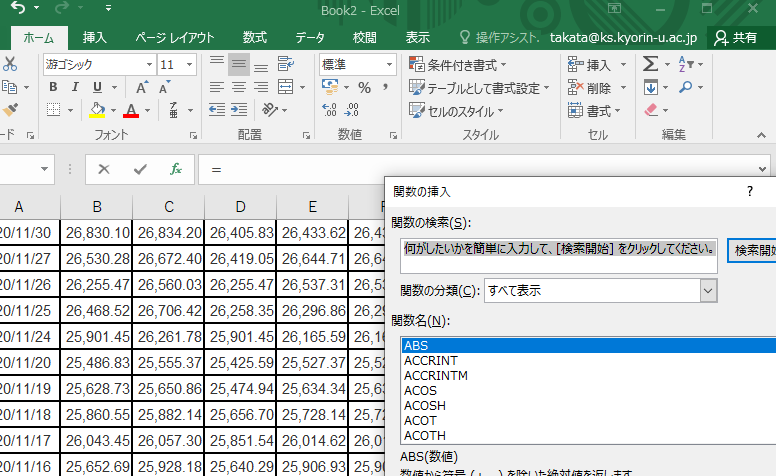This screenshot has width=776, height=476.
Task: Click the Bold B button
Action: (x=53, y=87)
